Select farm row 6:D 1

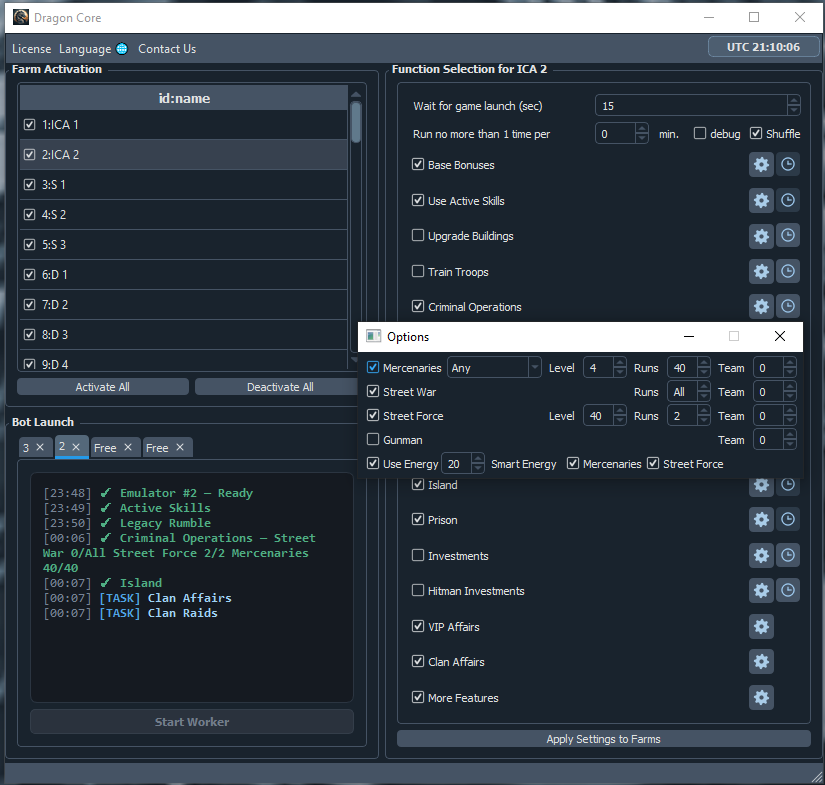pyautogui.click(x=183, y=275)
